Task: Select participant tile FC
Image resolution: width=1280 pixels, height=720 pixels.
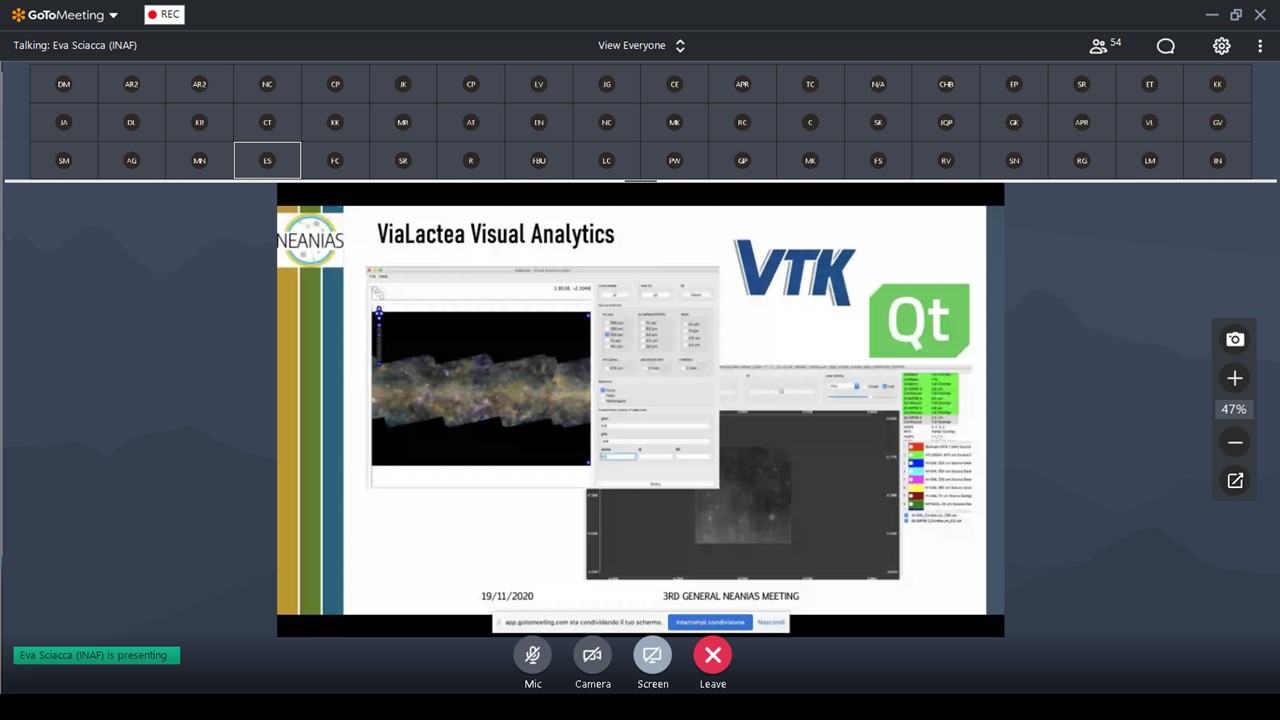Action: coord(335,161)
